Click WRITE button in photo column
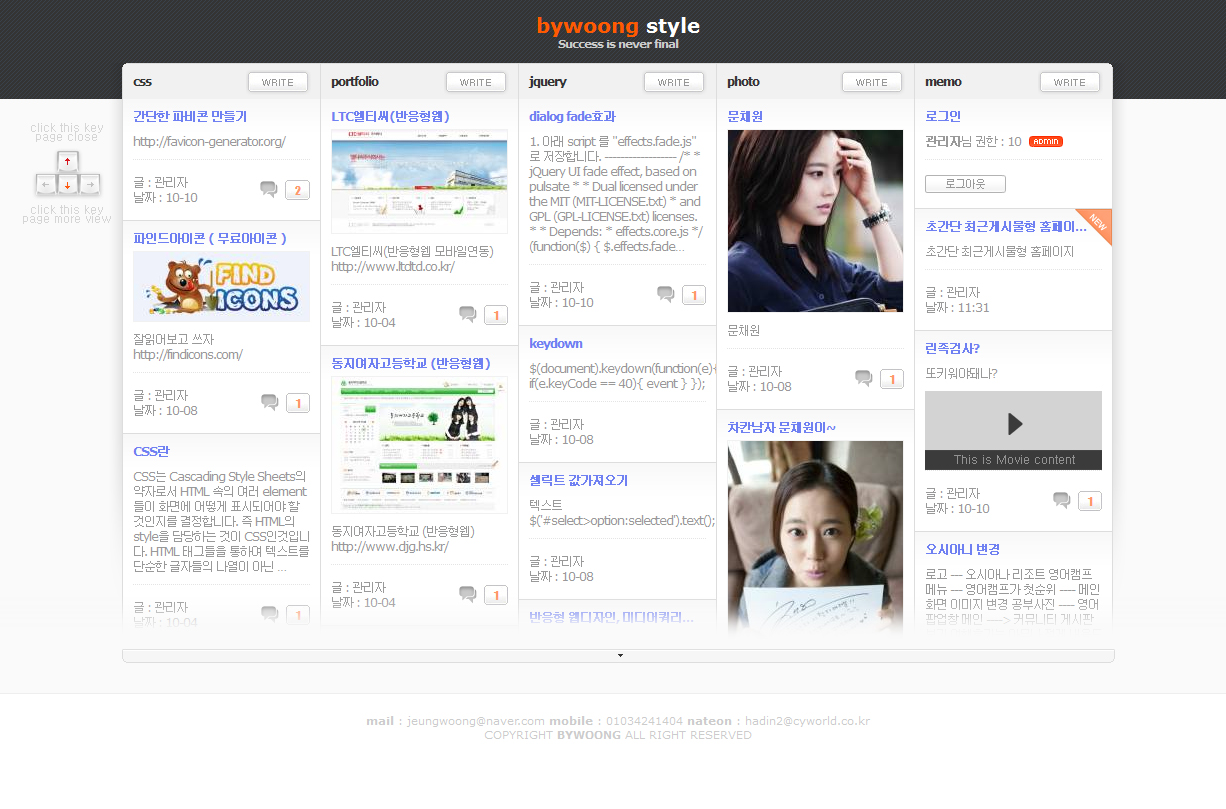The image size is (1226, 809). pos(871,82)
